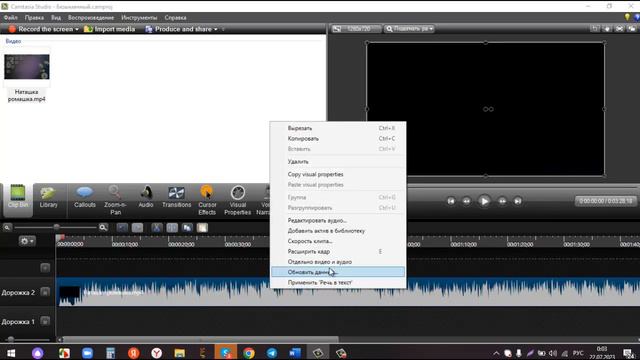Click the timeline undo button

pyautogui.click(x=122, y=227)
